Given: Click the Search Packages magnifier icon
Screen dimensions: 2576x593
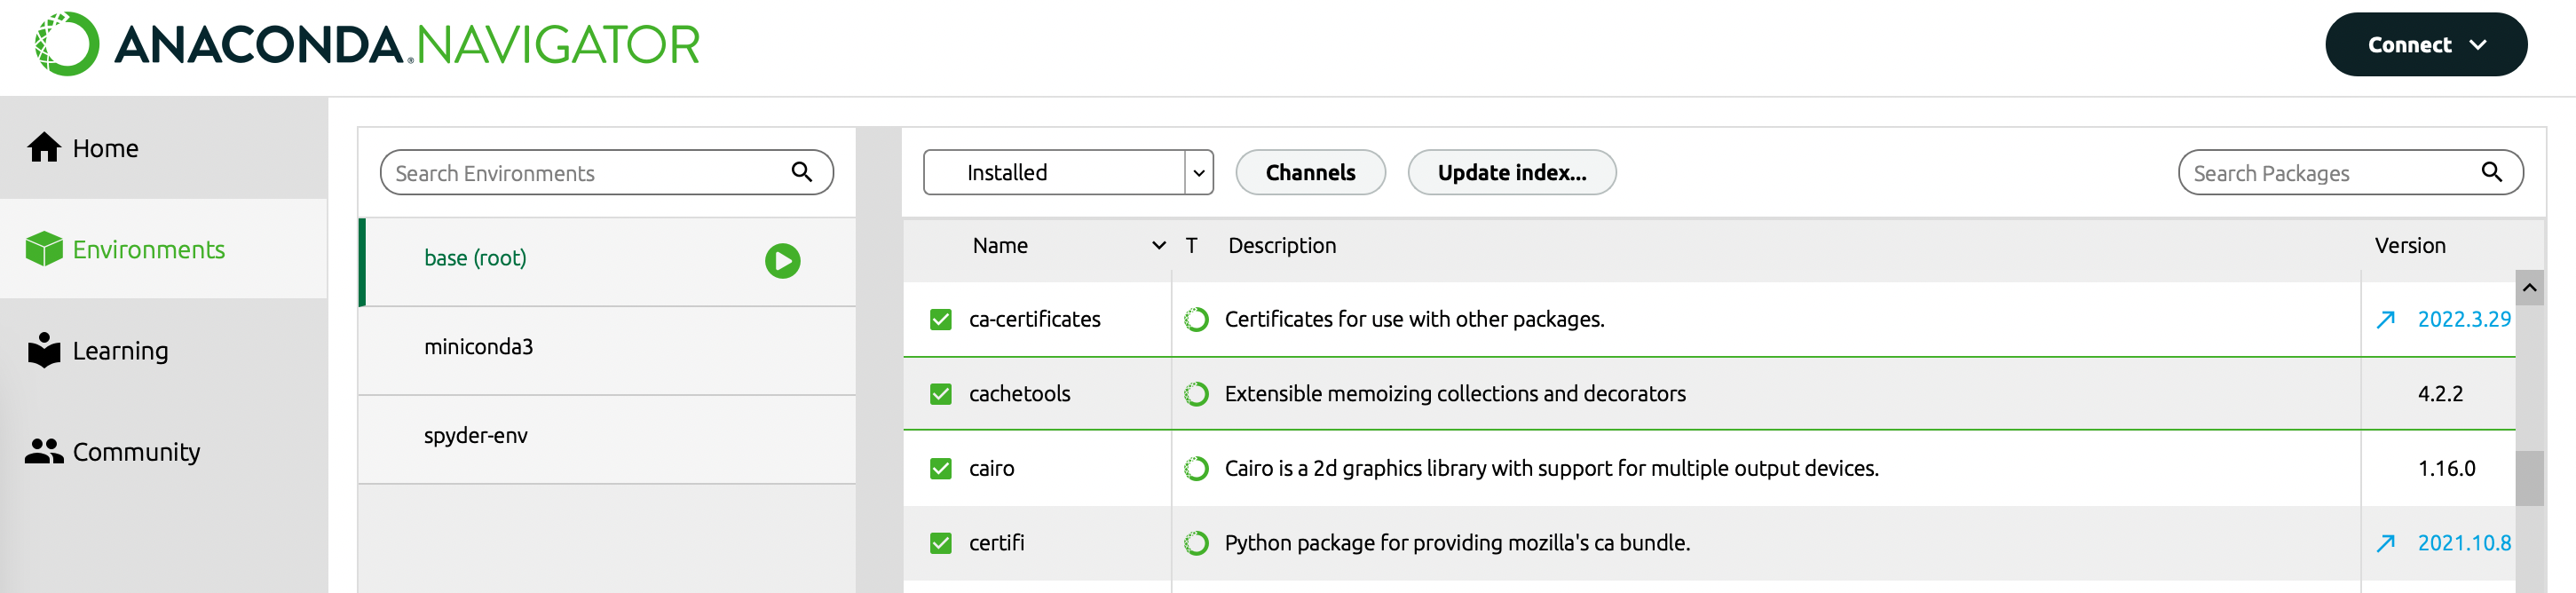Looking at the screenshot, I should 2491,172.
